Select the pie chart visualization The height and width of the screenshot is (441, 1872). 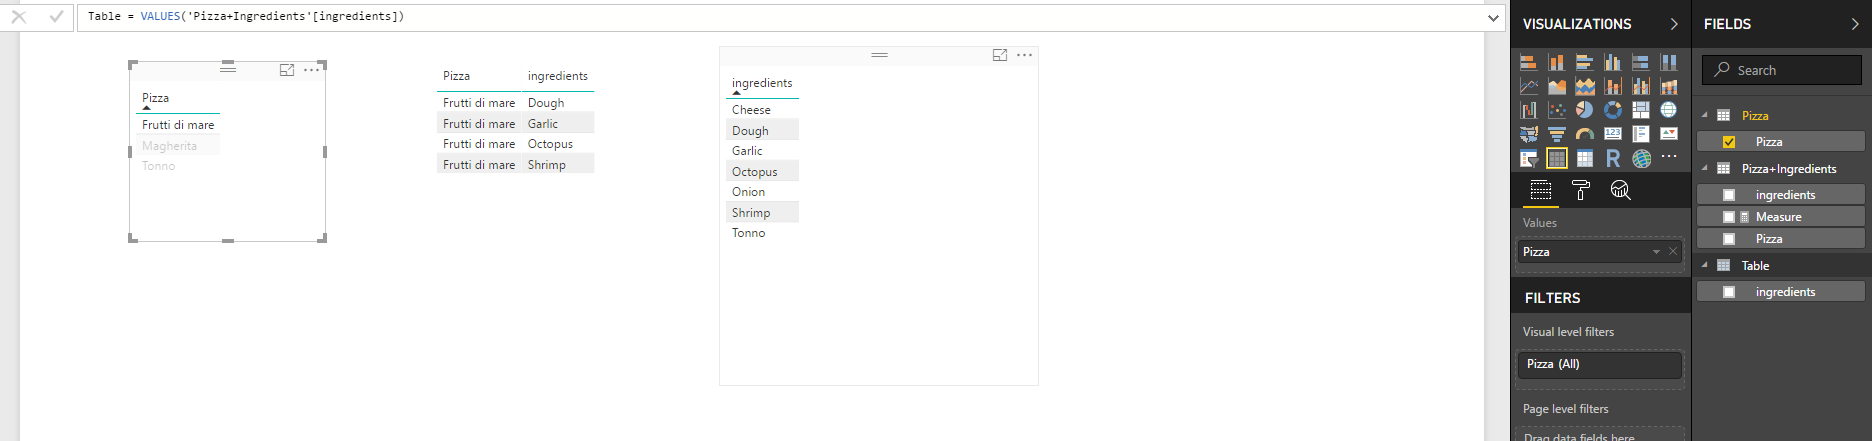(1585, 110)
